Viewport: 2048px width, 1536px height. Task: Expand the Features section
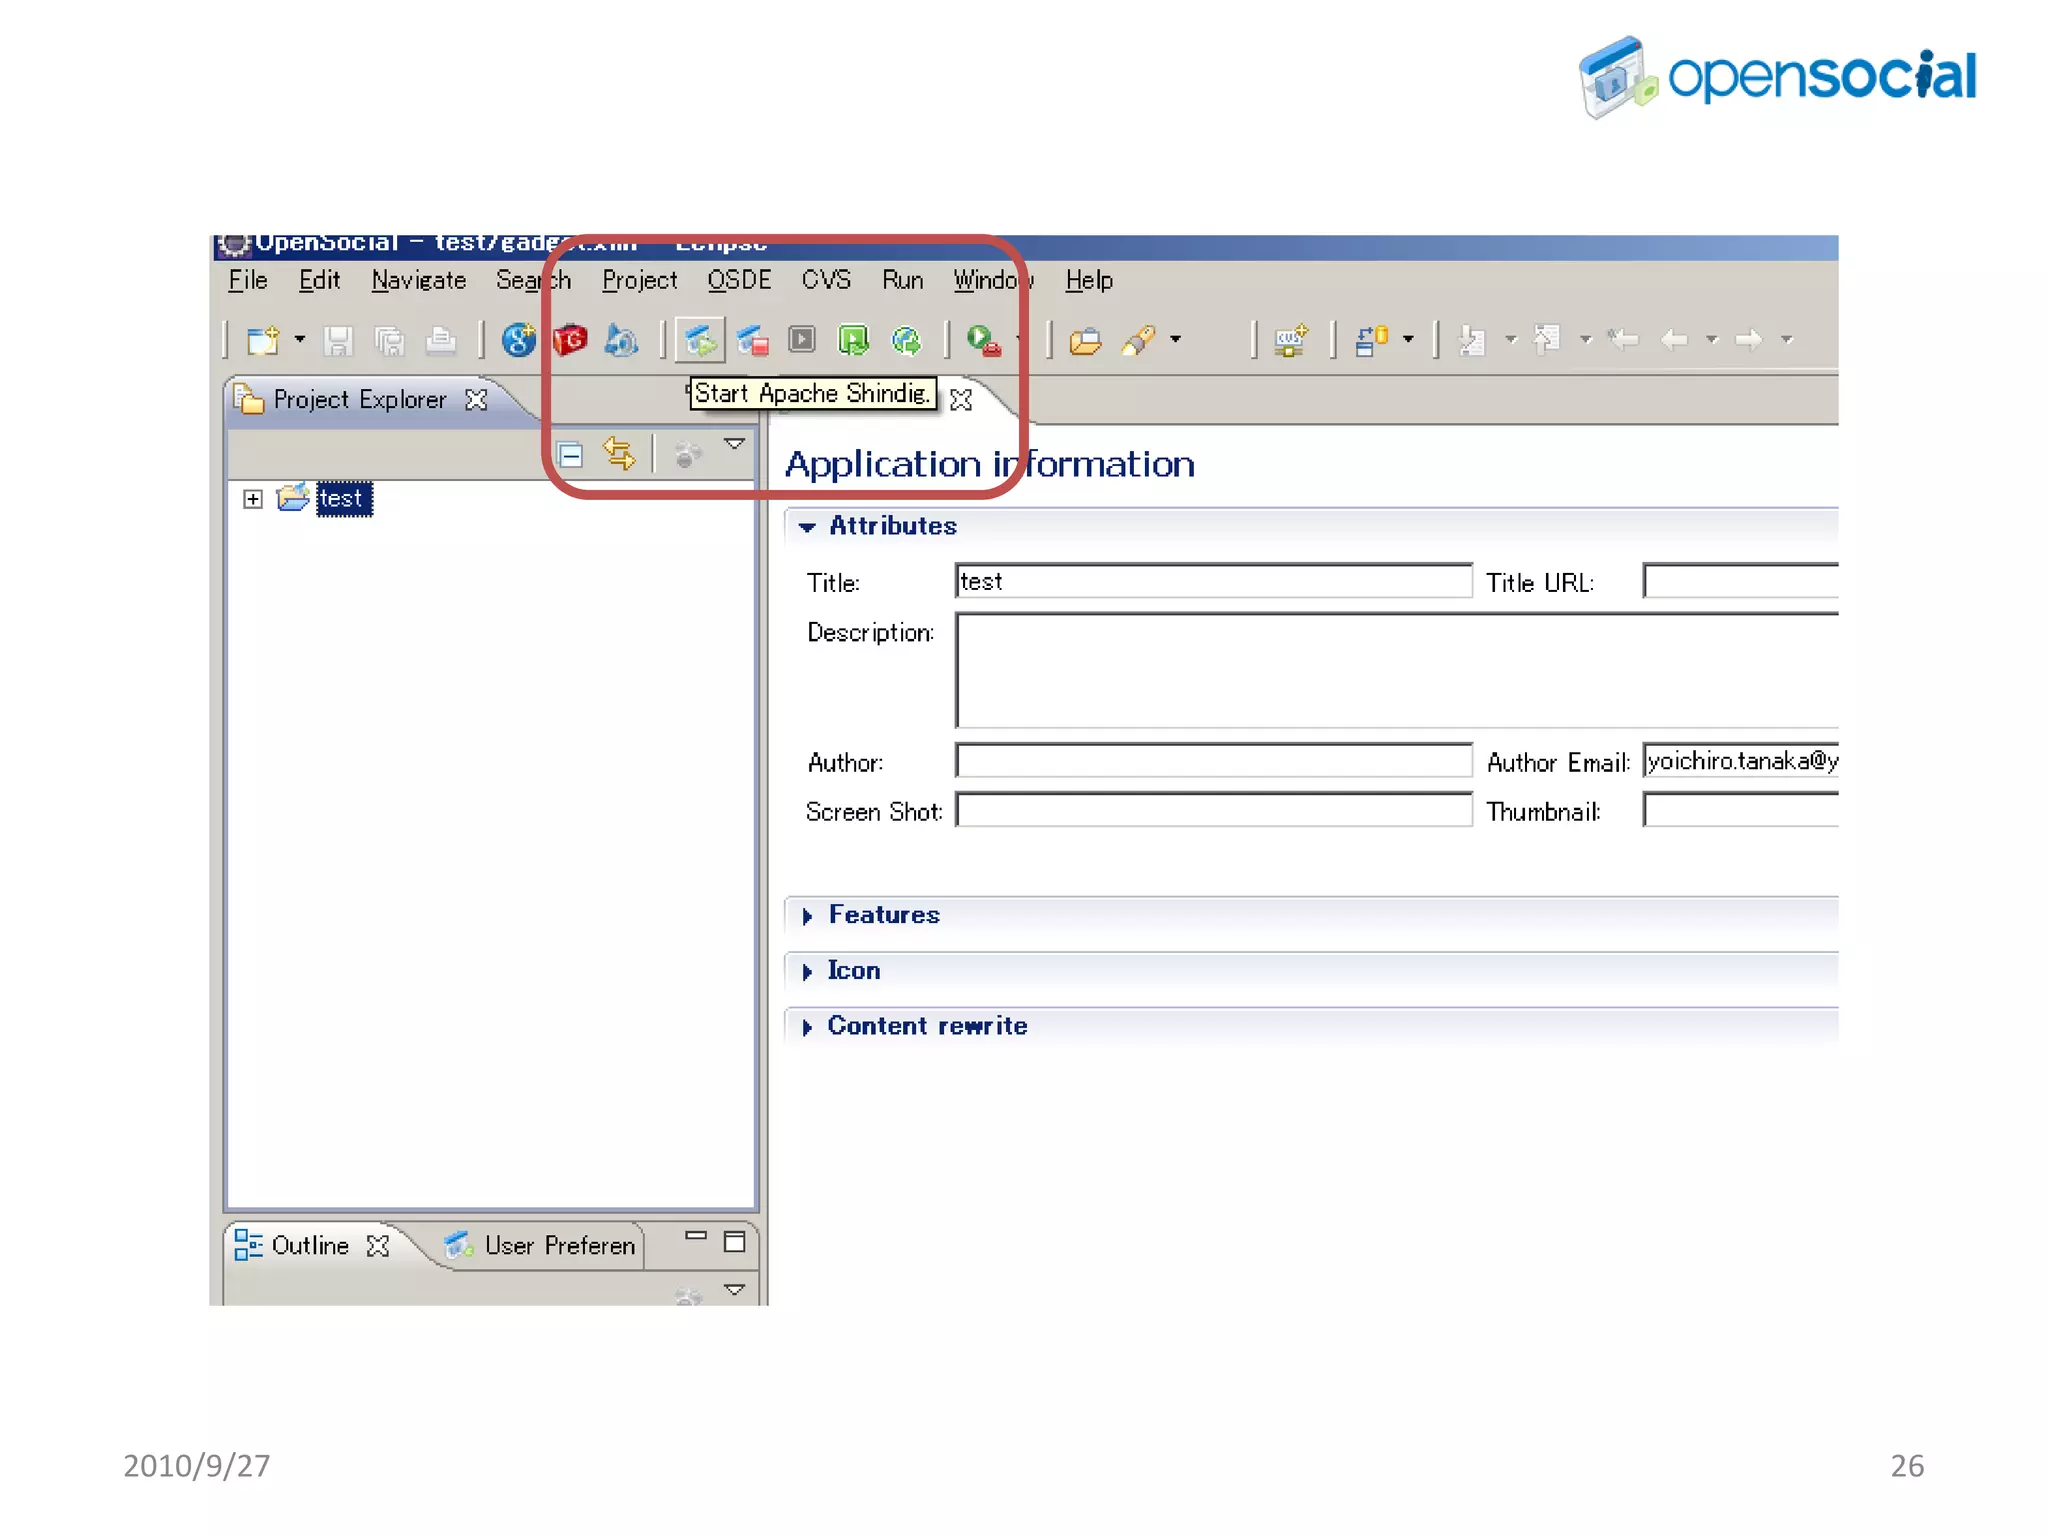[x=807, y=916]
